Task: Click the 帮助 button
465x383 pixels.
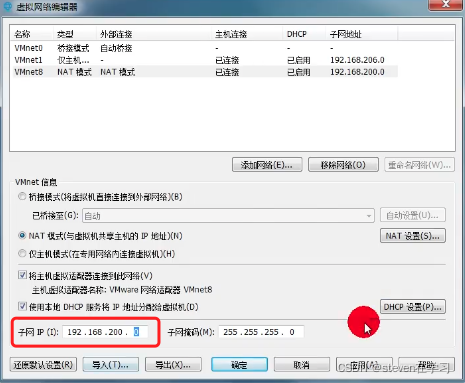Action: click(427, 365)
